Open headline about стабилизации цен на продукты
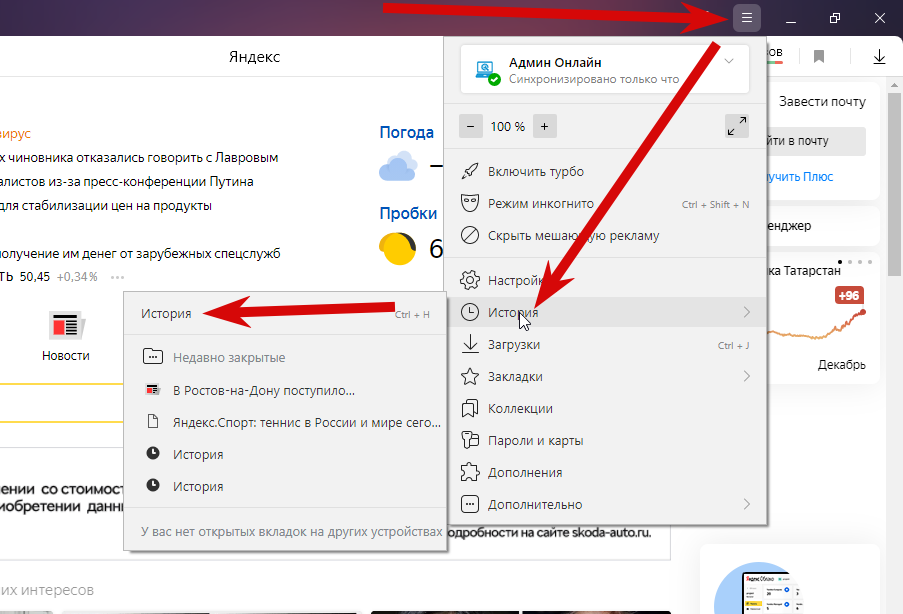This screenshot has height=614, width=903. (x=106, y=206)
